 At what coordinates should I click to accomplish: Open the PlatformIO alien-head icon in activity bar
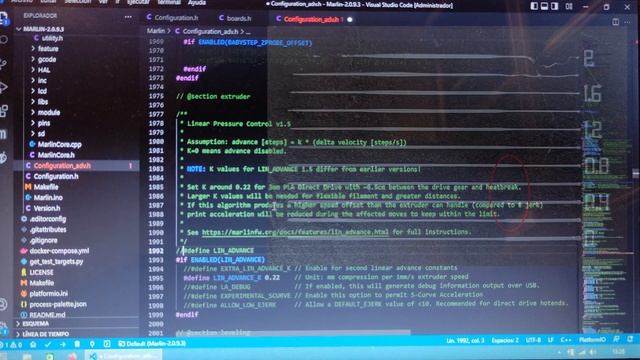pyautogui.click(x=3, y=158)
